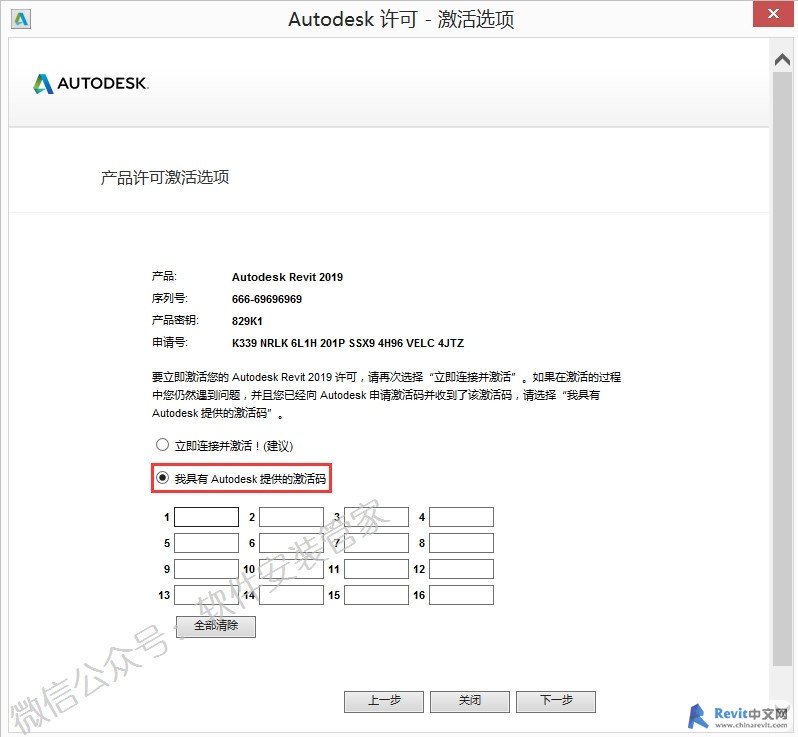Go back with the '上一步' button
This screenshot has height=737, width=798.
click(x=384, y=701)
